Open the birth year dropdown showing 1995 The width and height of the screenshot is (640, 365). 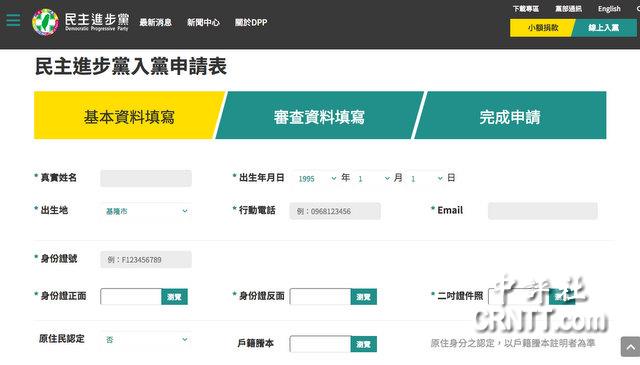(317, 178)
